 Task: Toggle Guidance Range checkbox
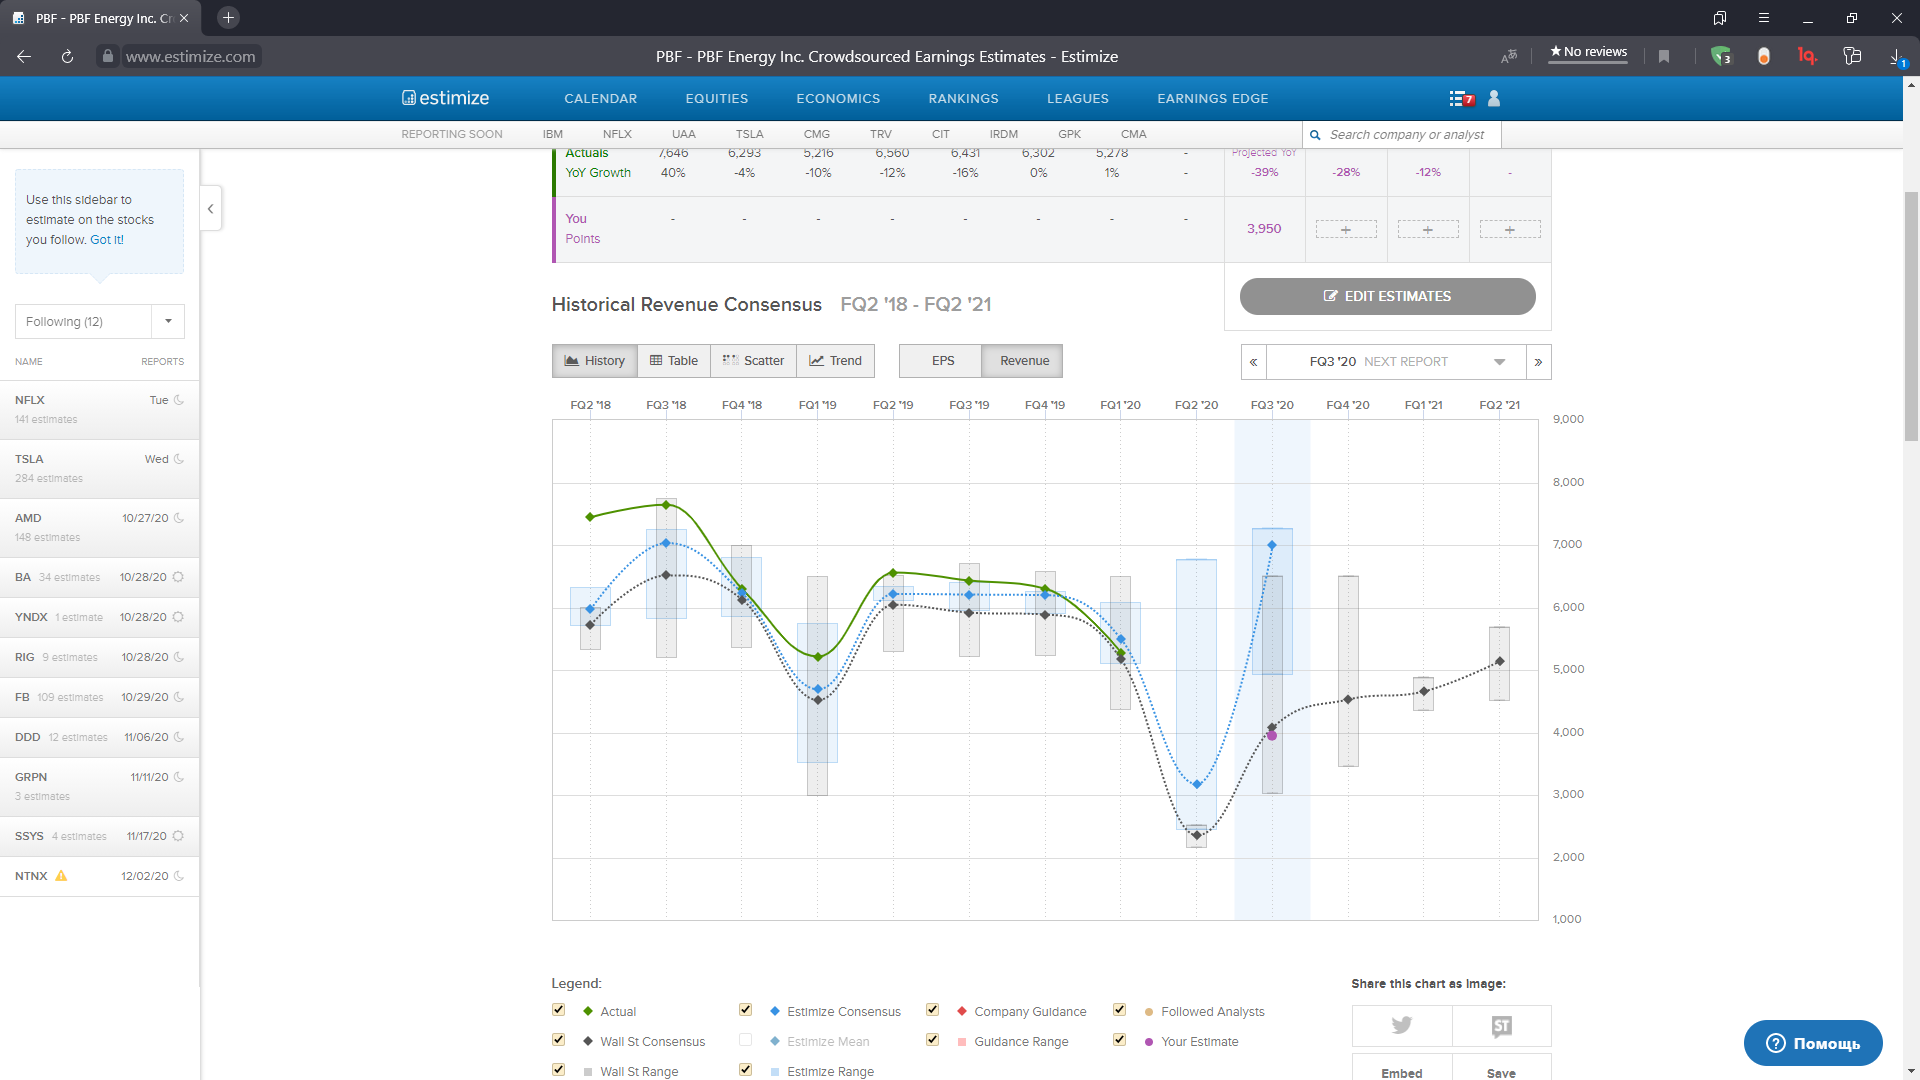pos(932,1040)
